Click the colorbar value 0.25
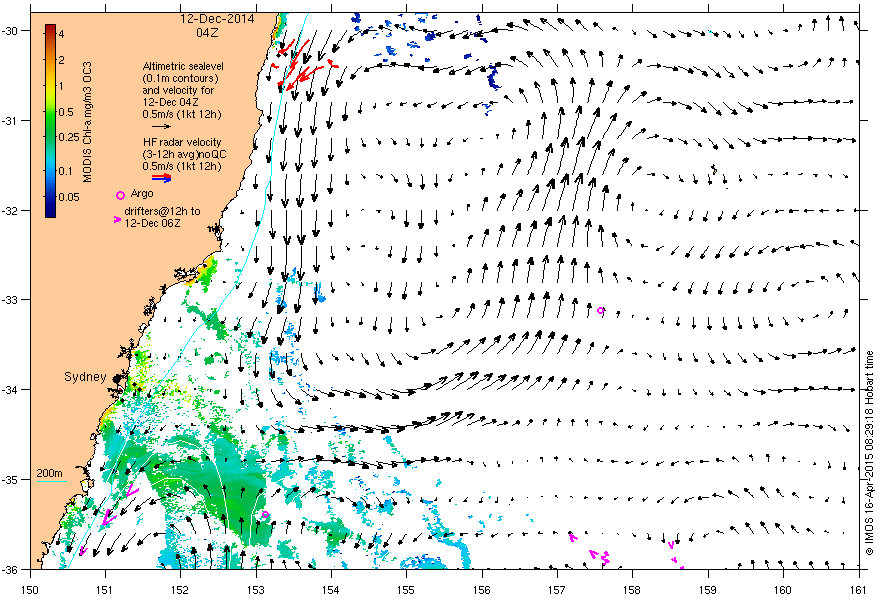 [69, 137]
